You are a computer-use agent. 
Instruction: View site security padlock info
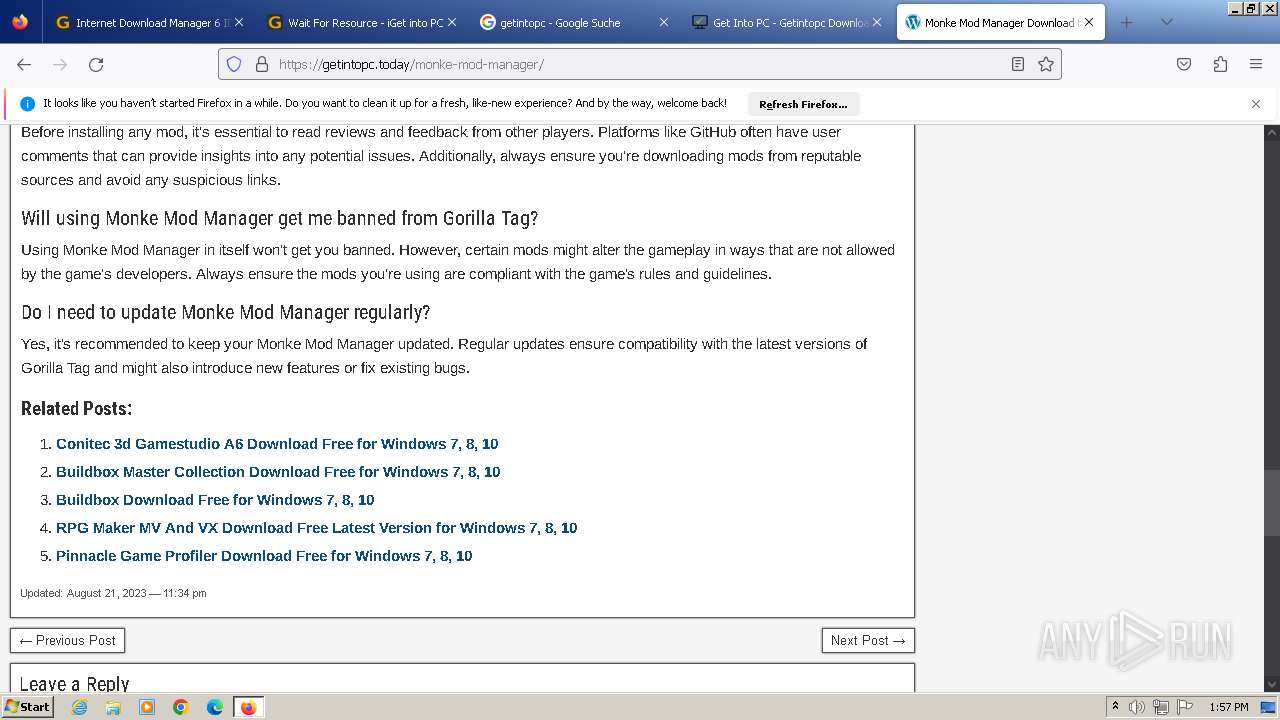(x=262, y=64)
